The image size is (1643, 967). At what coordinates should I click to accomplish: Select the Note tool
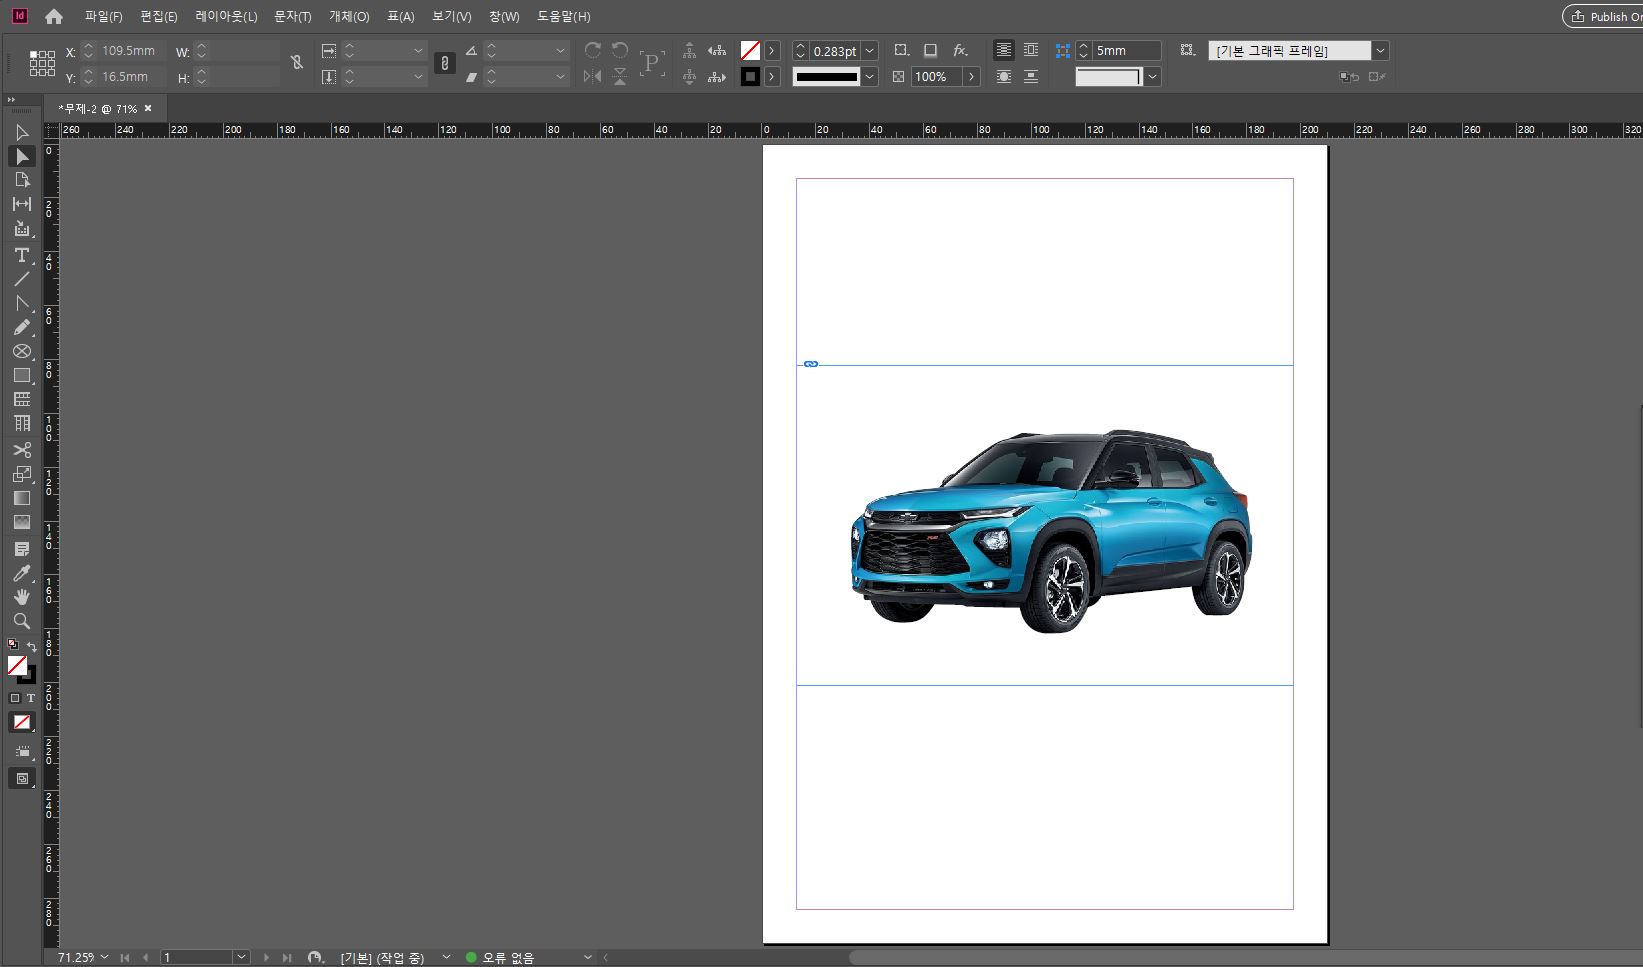click(22, 549)
